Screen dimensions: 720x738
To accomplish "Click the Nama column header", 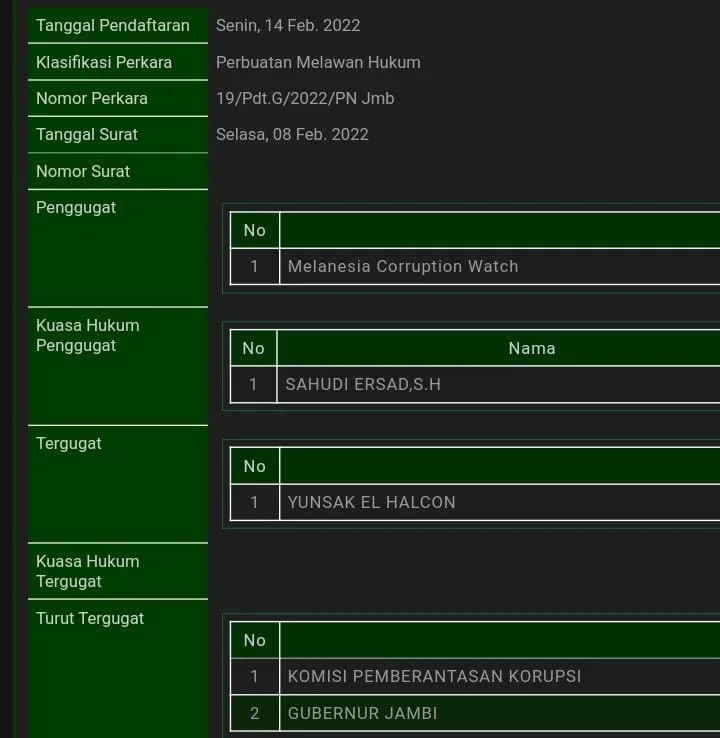I will 531,348.
